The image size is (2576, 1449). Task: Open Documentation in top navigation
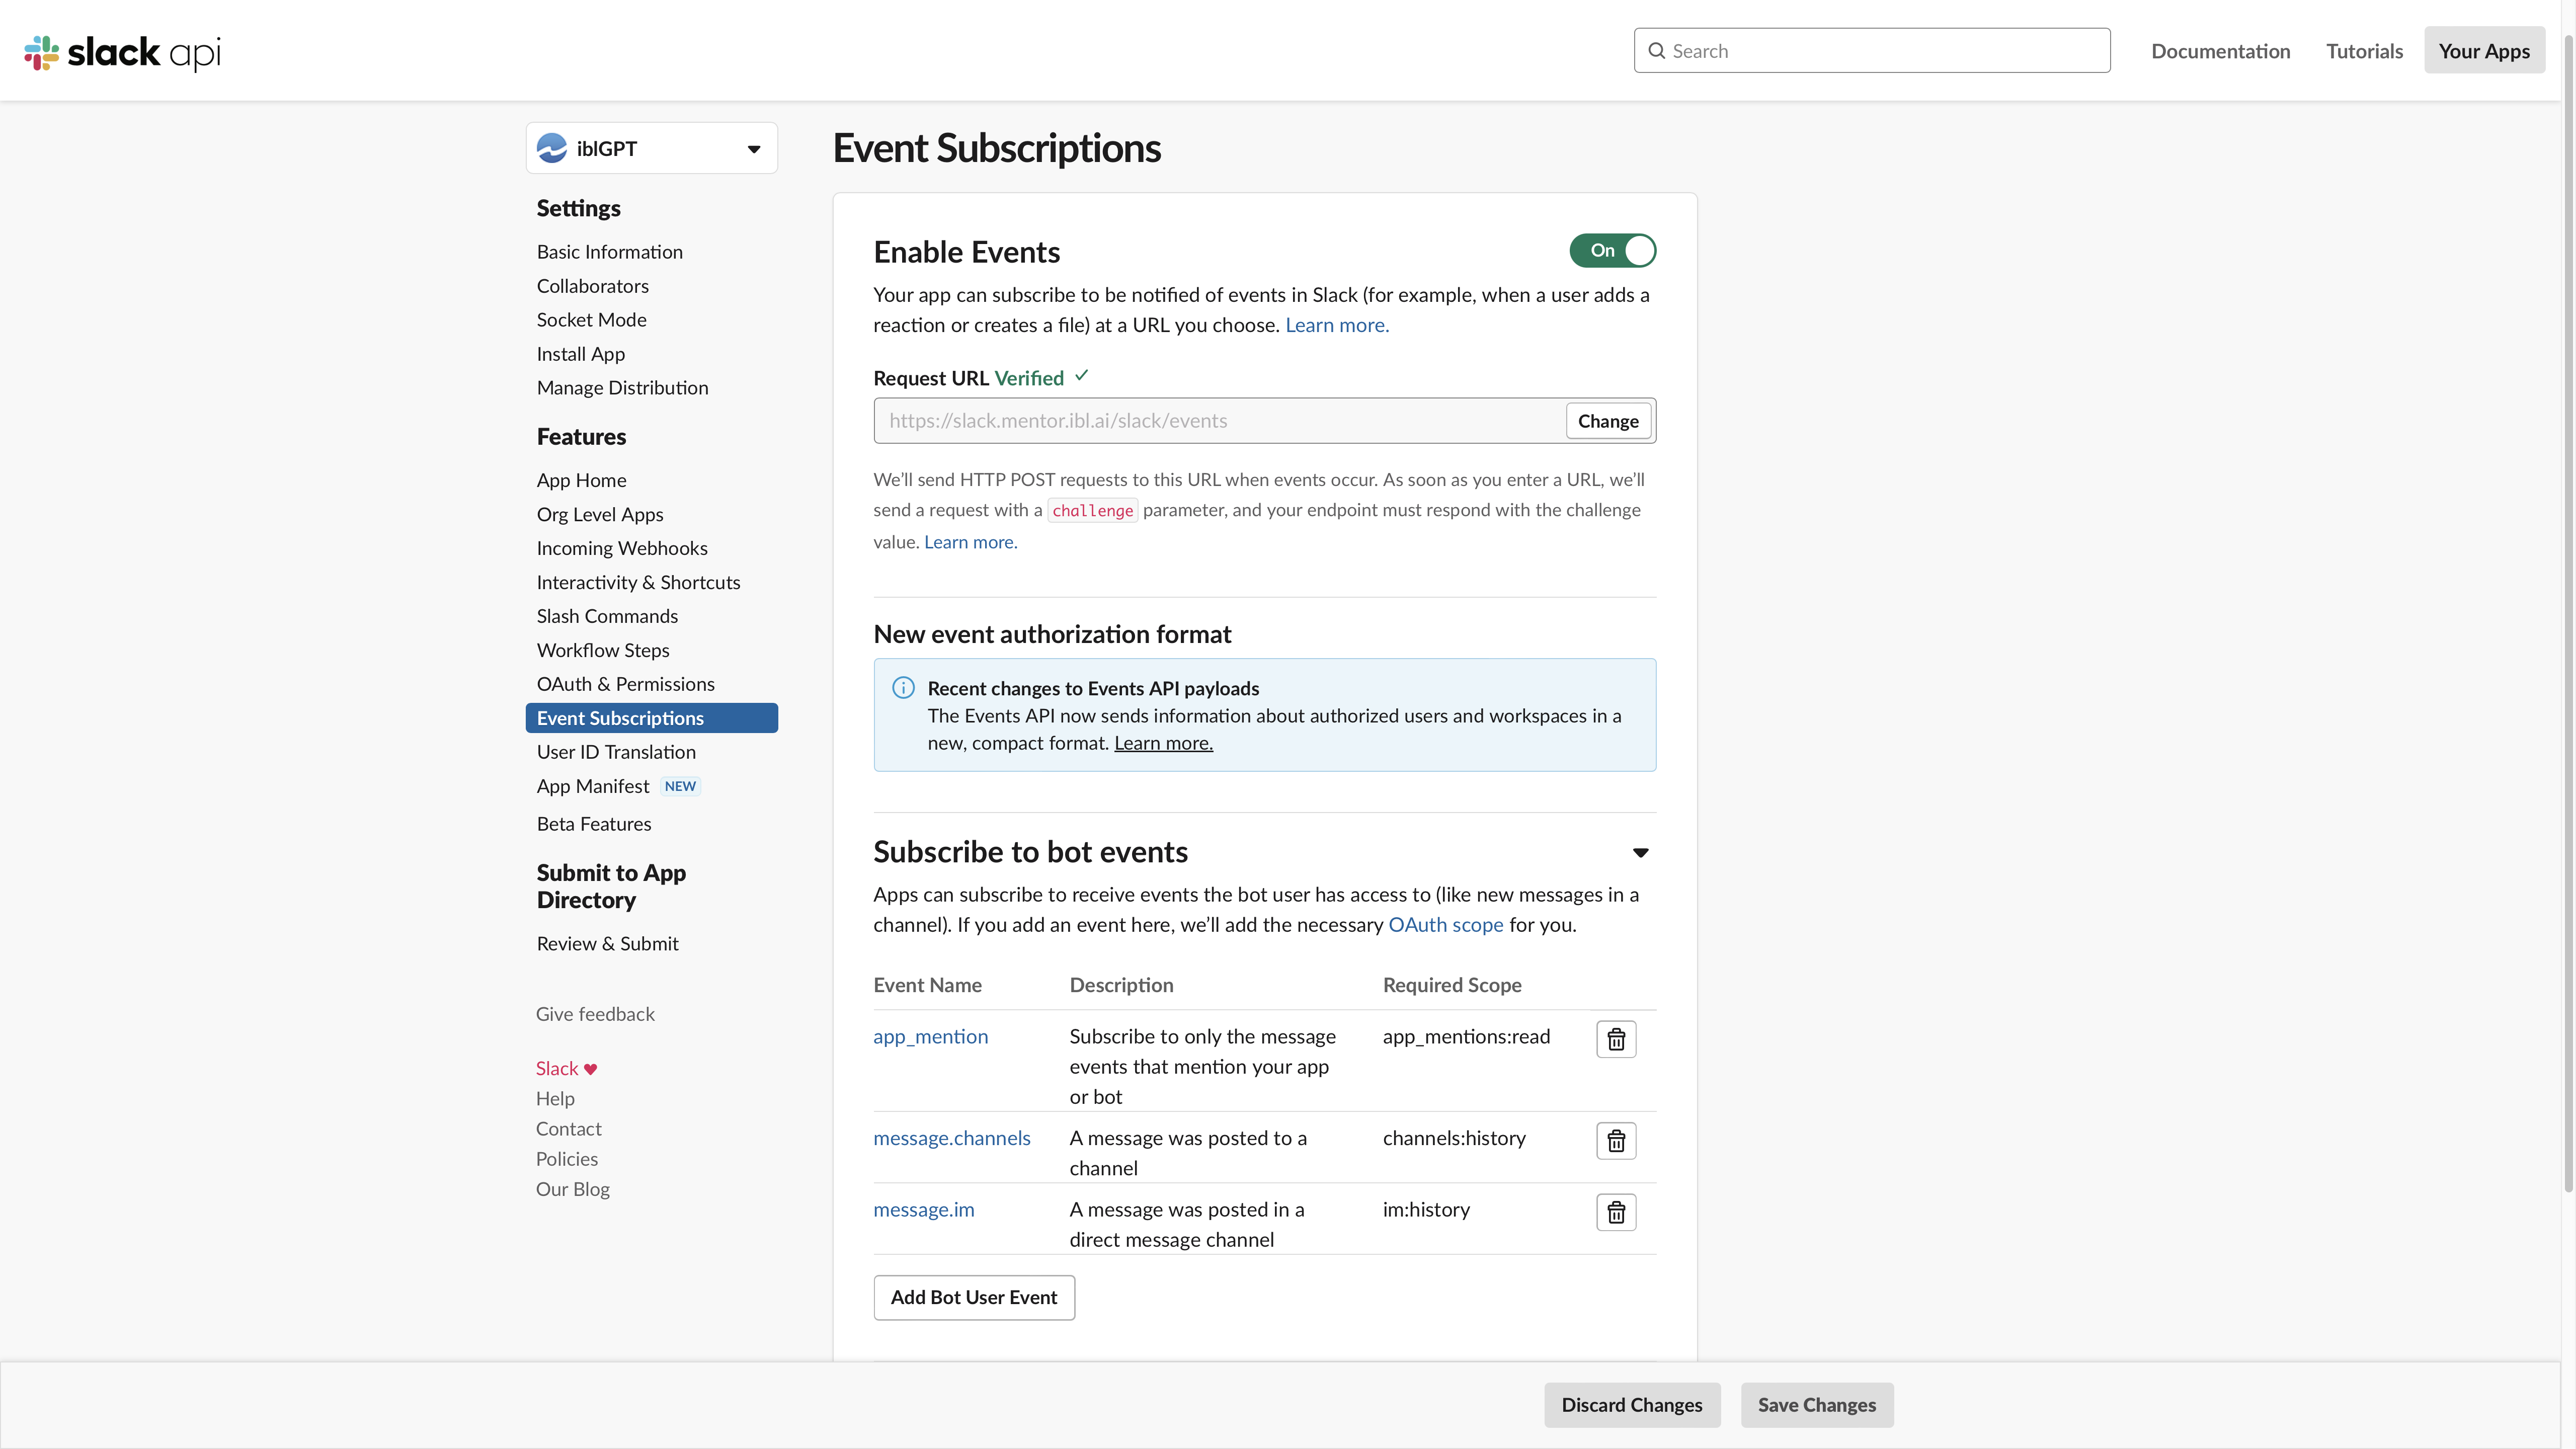coord(2220,51)
